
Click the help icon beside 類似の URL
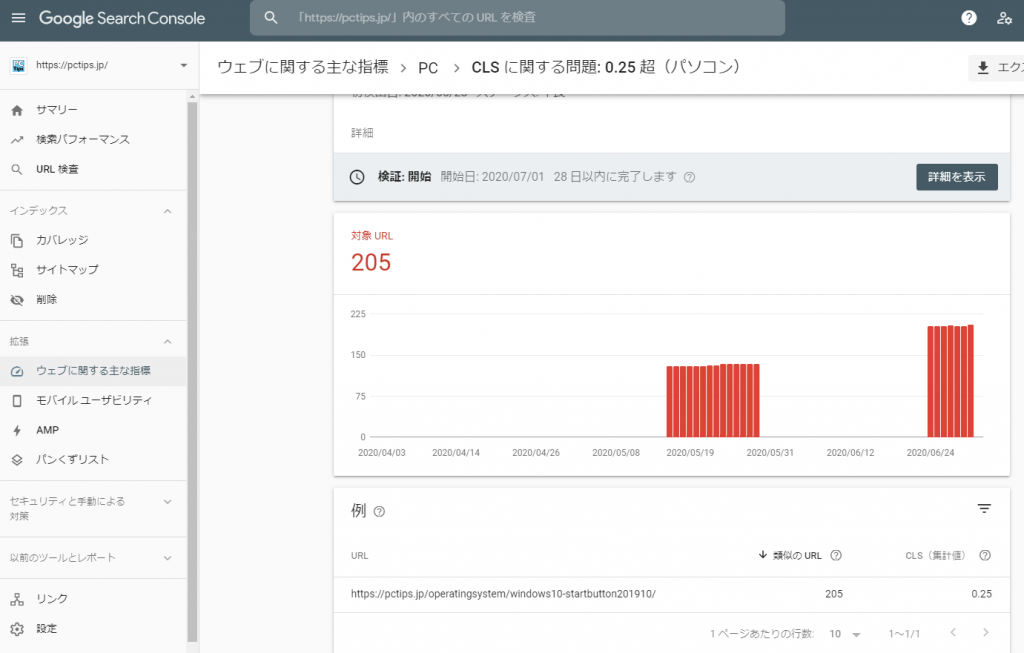coord(836,555)
